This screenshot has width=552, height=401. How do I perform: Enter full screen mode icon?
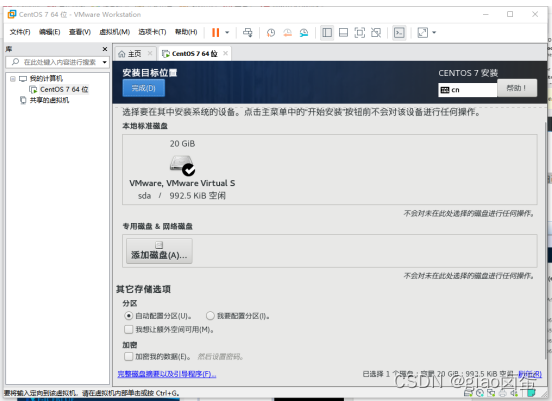(359, 32)
